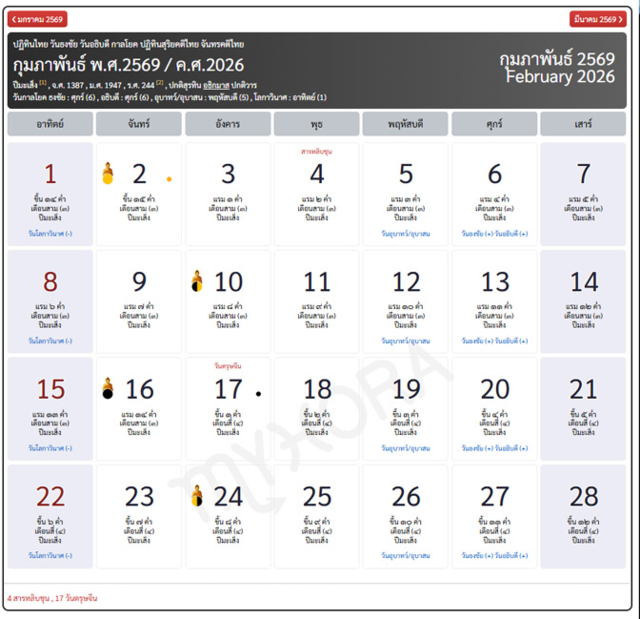Go to previous month มกราคม 2569
The height and width of the screenshot is (619, 640).
click(38, 19)
